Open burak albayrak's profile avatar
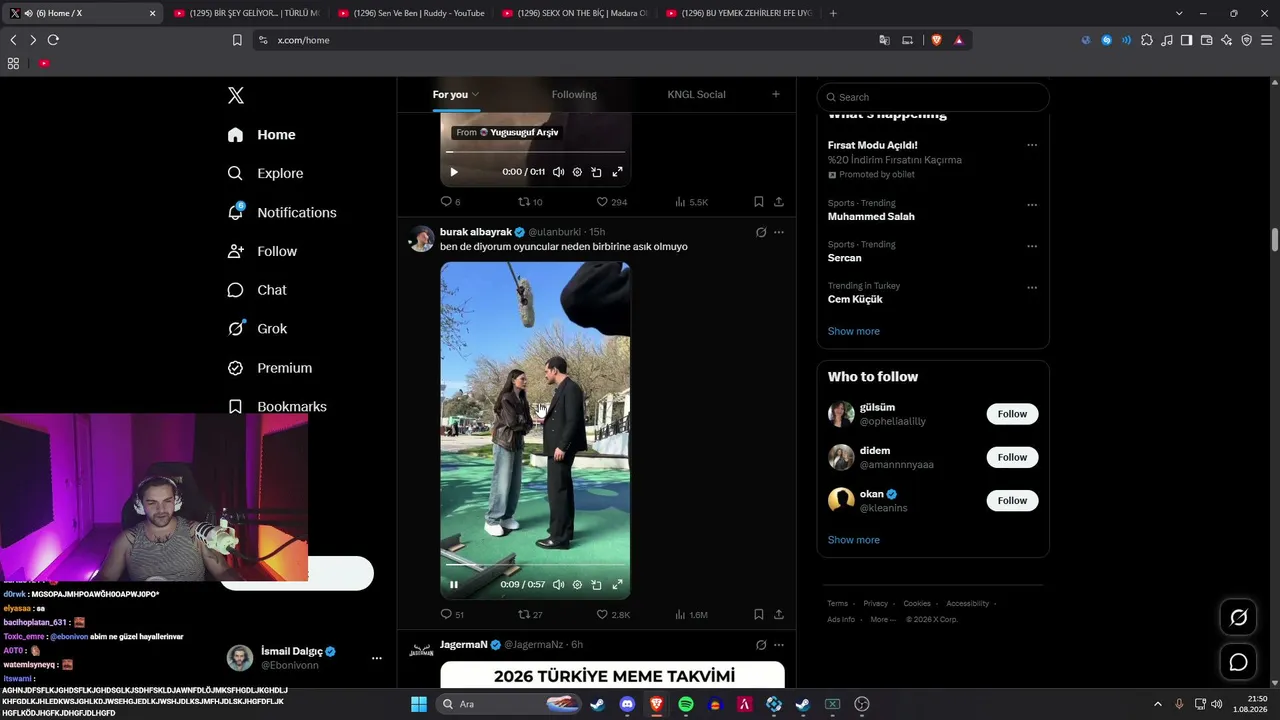 point(422,239)
